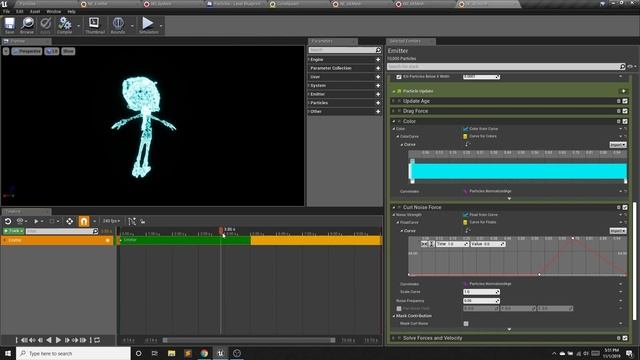Open the Window menu
Screen dimensions: 640x360
[53, 11]
